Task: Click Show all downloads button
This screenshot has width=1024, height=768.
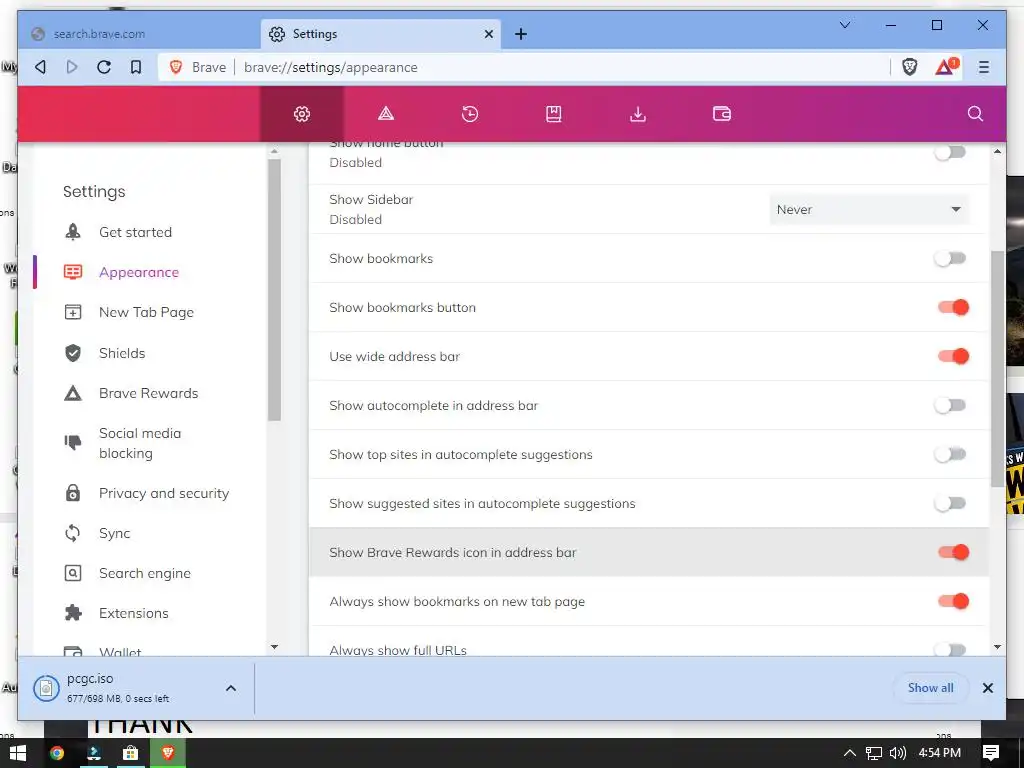Action: click(x=930, y=688)
